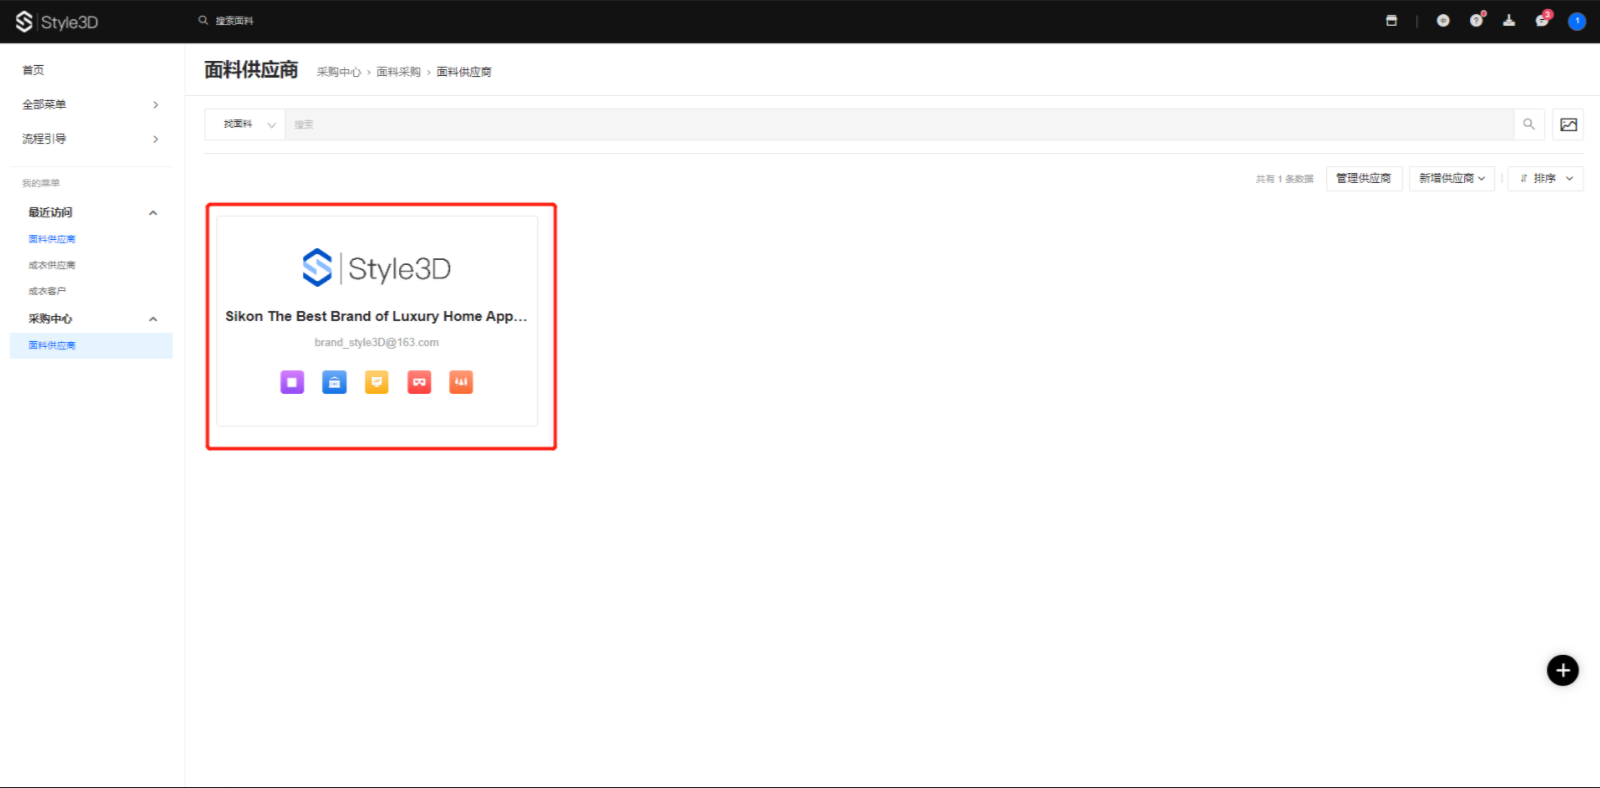This screenshot has width=1600, height=788.
Task: Click the black floating plus button
Action: [x=1562, y=670]
